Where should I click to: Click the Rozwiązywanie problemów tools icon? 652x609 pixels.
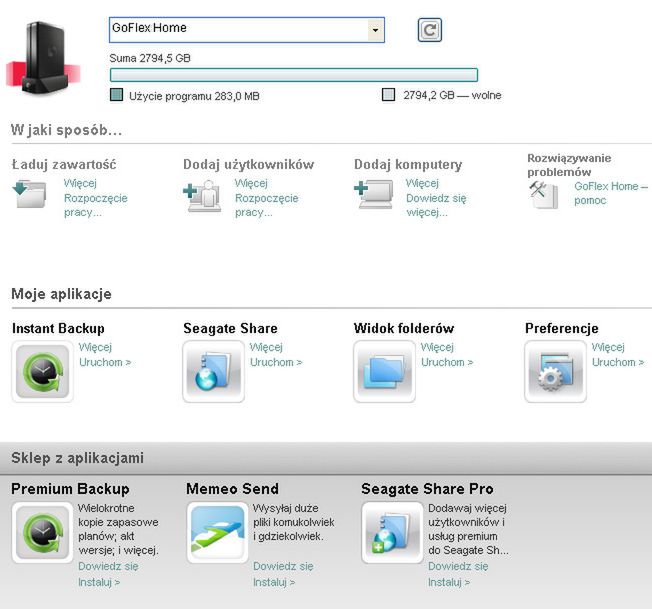543,195
